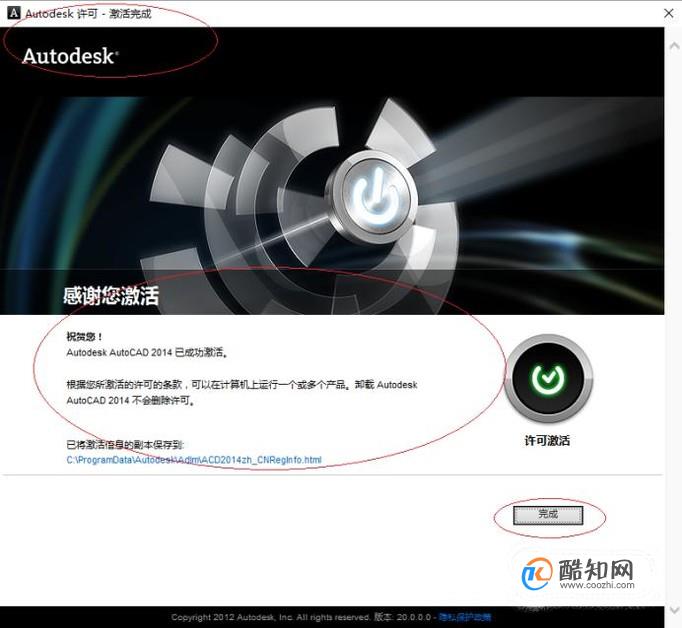Click the green checkmark license activated icon

(x=548, y=378)
